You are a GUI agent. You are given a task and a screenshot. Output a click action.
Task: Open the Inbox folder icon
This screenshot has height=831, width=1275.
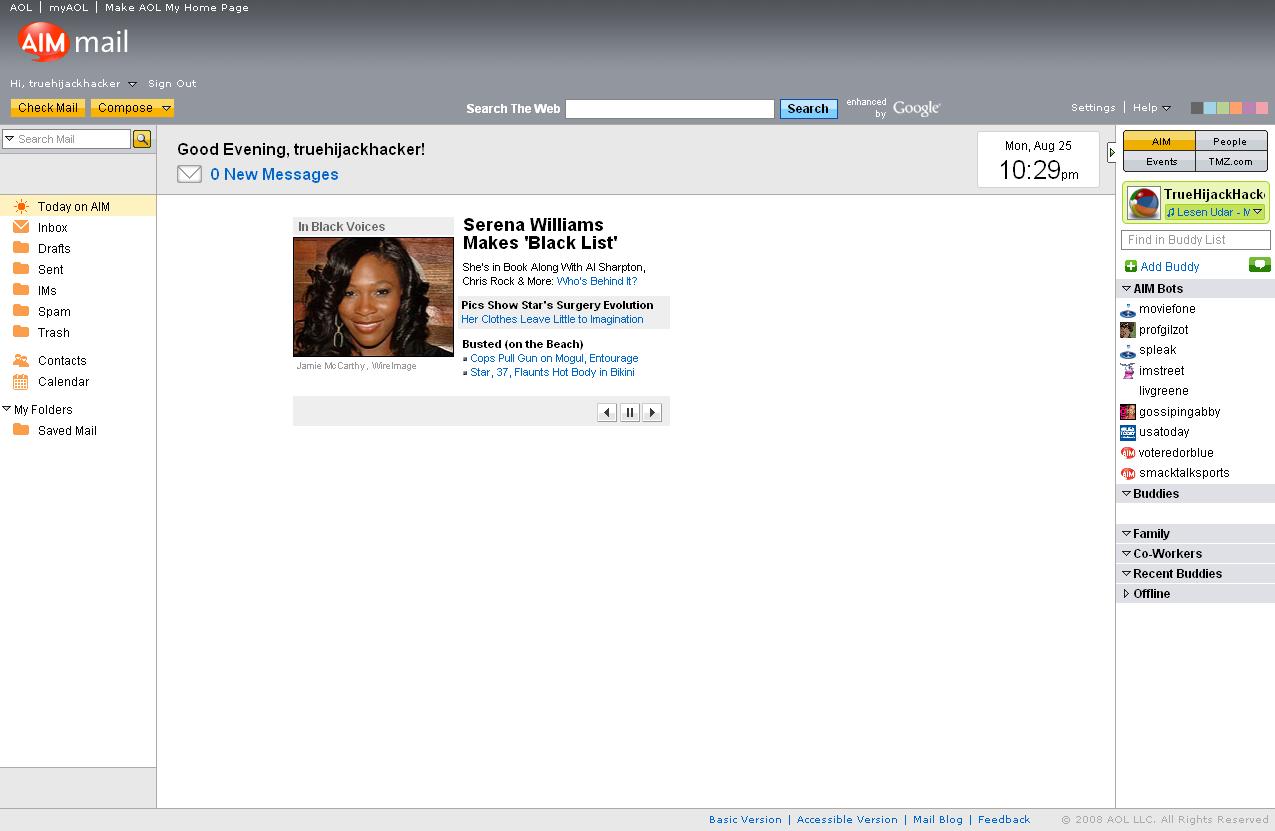20,227
